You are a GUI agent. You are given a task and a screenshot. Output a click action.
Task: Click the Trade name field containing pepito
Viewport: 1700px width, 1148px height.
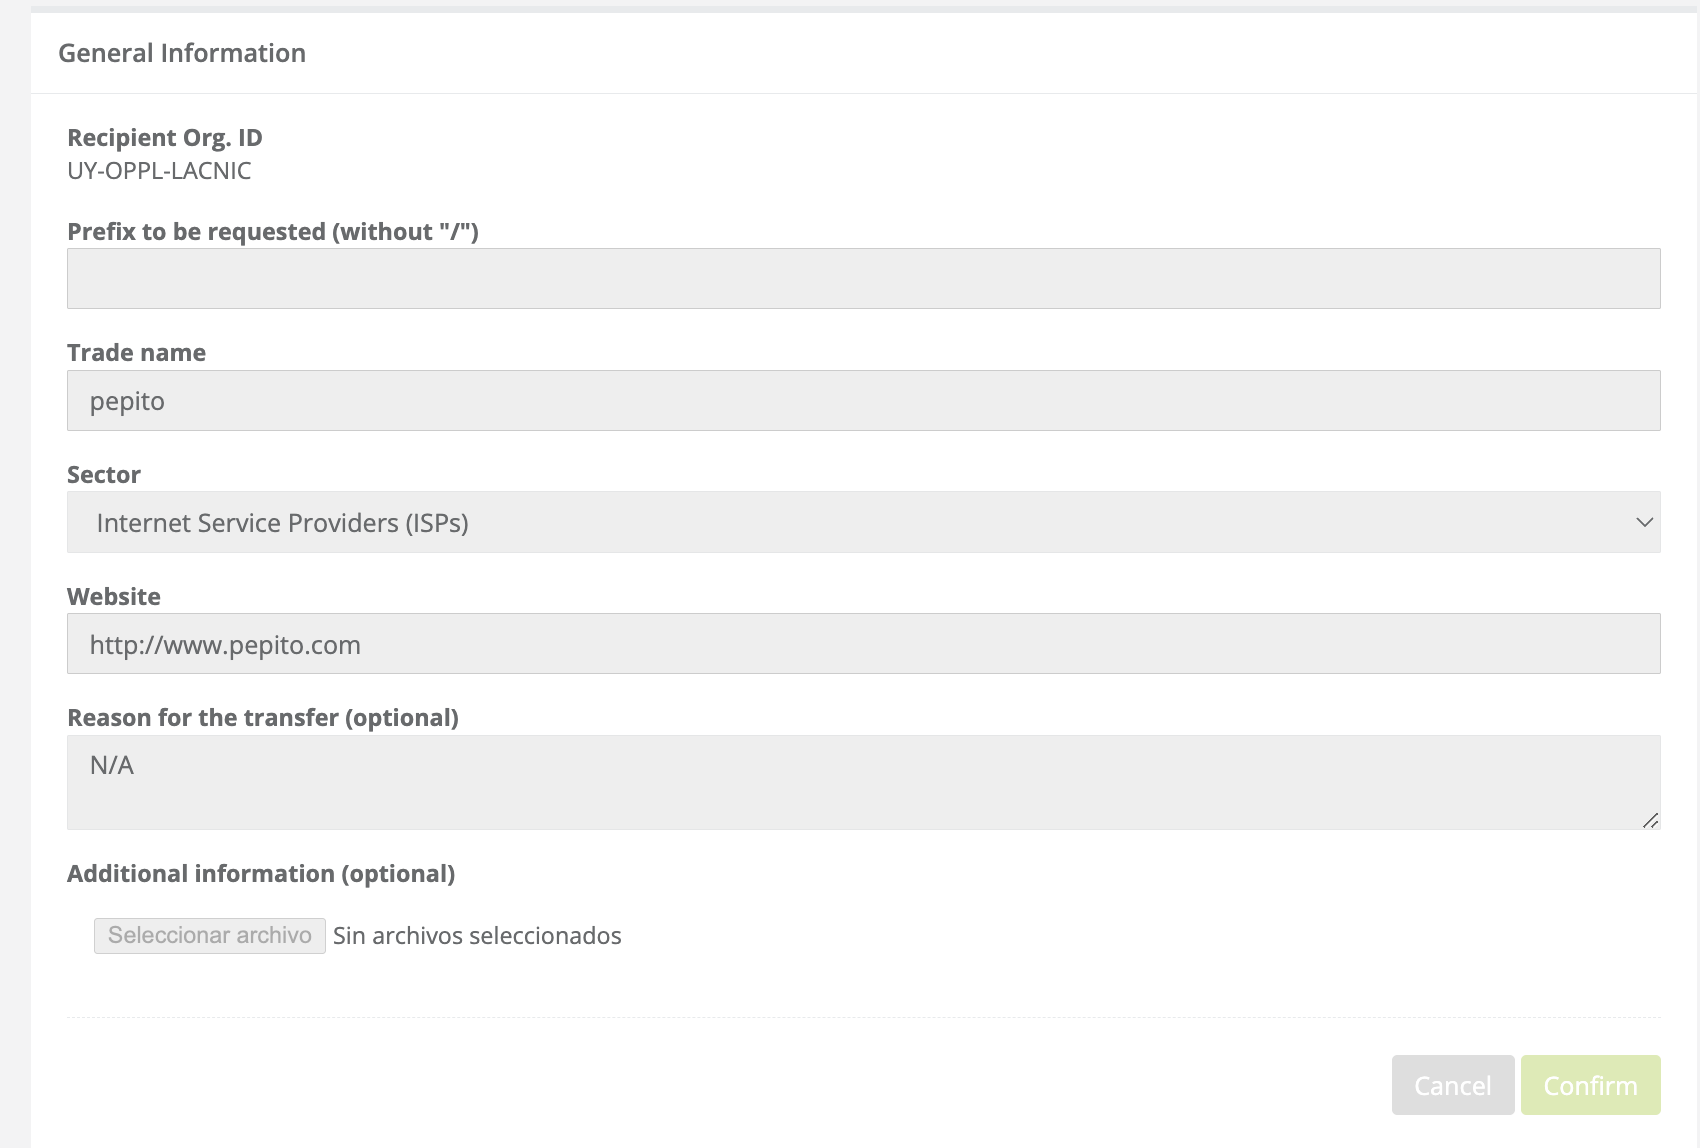[x=863, y=401]
